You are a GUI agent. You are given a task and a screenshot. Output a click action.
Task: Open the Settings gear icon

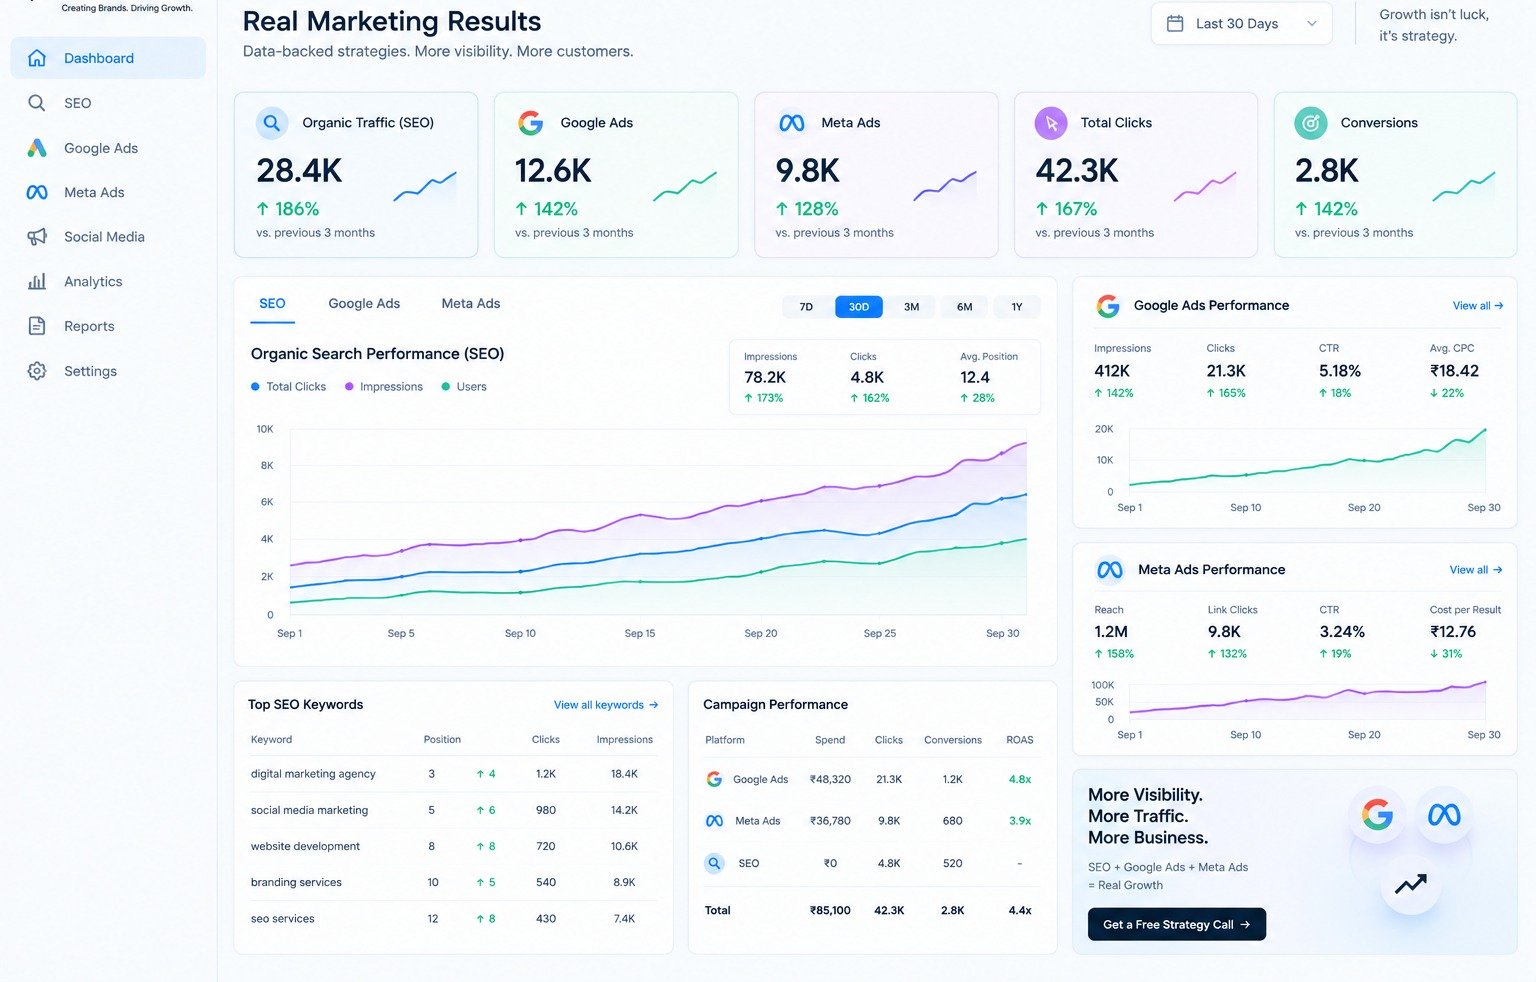[x=37, y=371]
